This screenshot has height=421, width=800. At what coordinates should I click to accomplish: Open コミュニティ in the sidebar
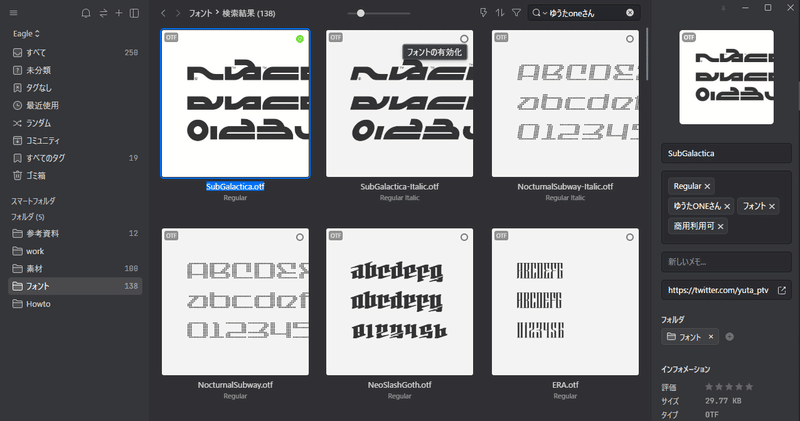click(x=75, y=140)
